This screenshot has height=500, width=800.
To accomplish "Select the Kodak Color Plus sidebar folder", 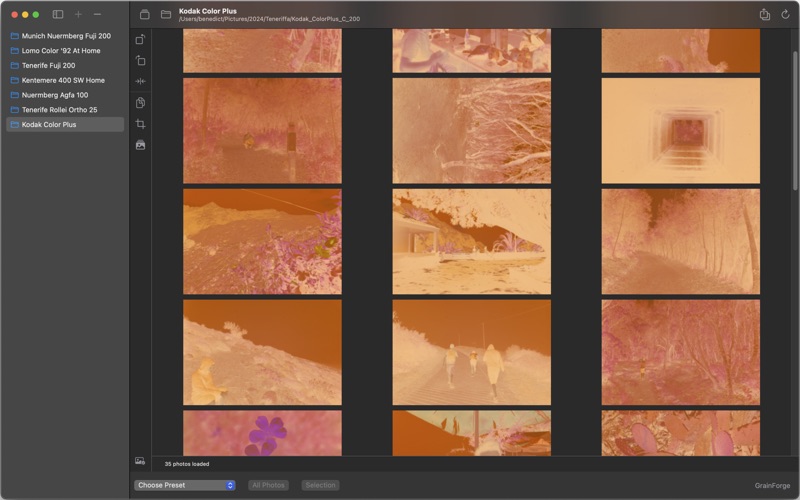I will pos(65,124).
